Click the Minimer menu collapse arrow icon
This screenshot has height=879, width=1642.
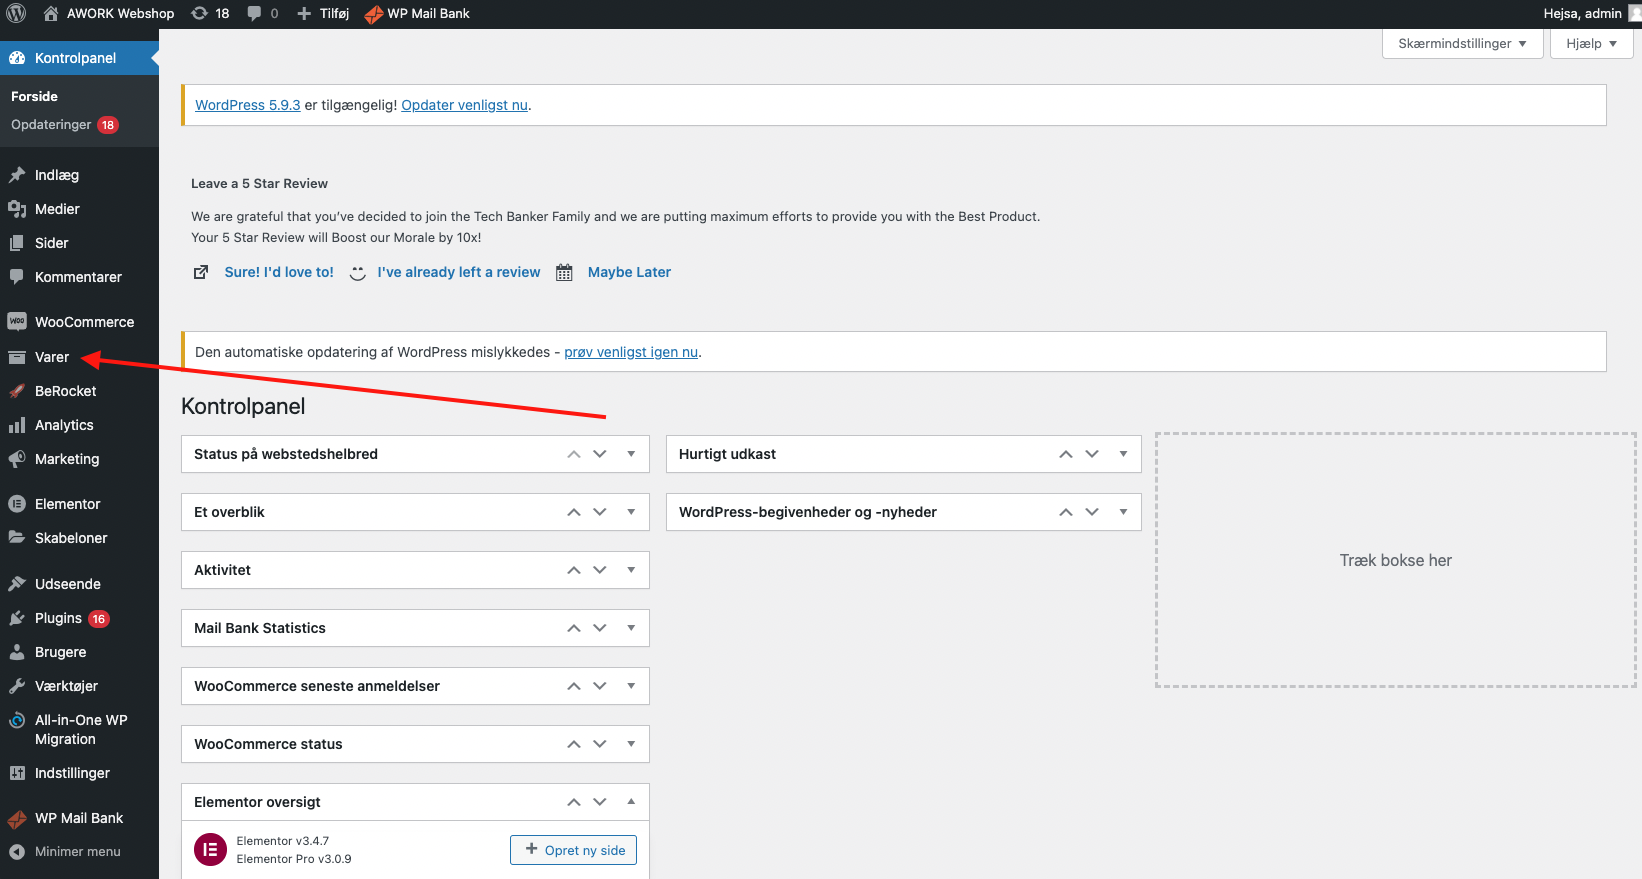(17, 852)
